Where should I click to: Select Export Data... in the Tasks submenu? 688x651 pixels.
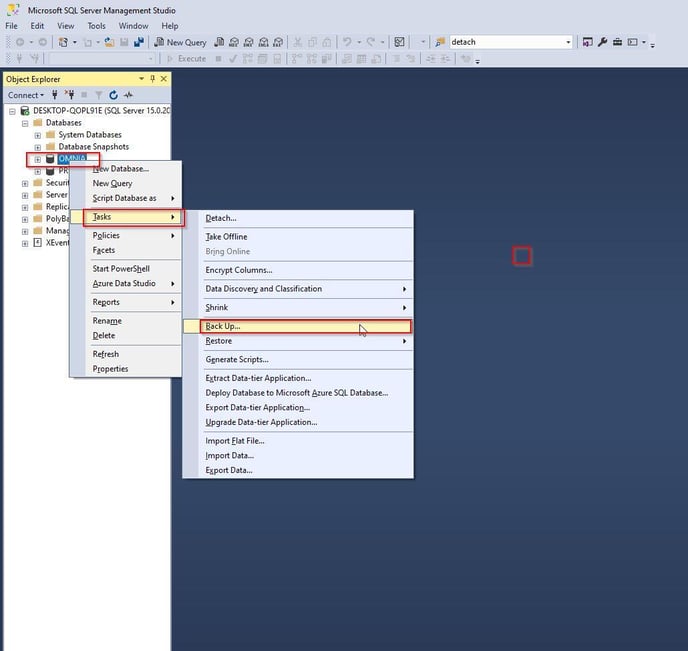point(298,470)
